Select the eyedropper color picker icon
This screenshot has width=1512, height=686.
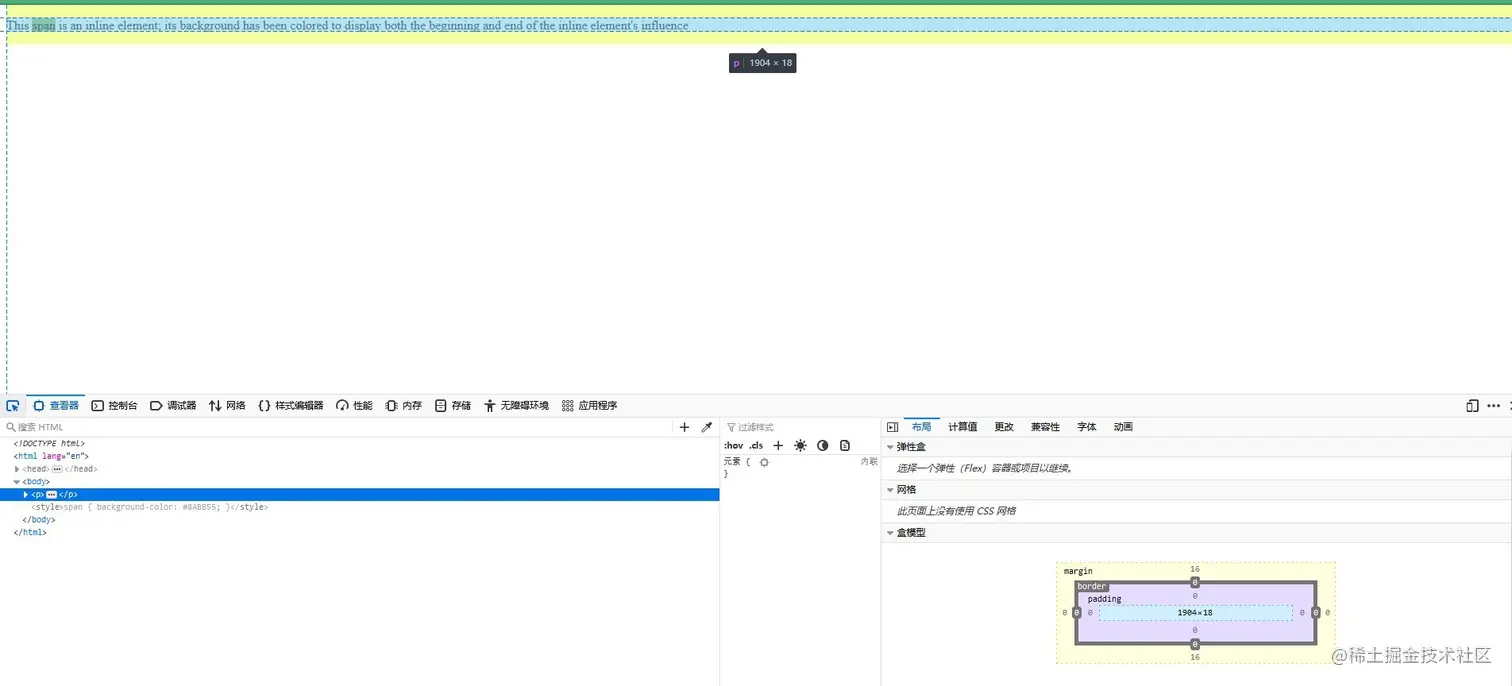click(706, 427)
